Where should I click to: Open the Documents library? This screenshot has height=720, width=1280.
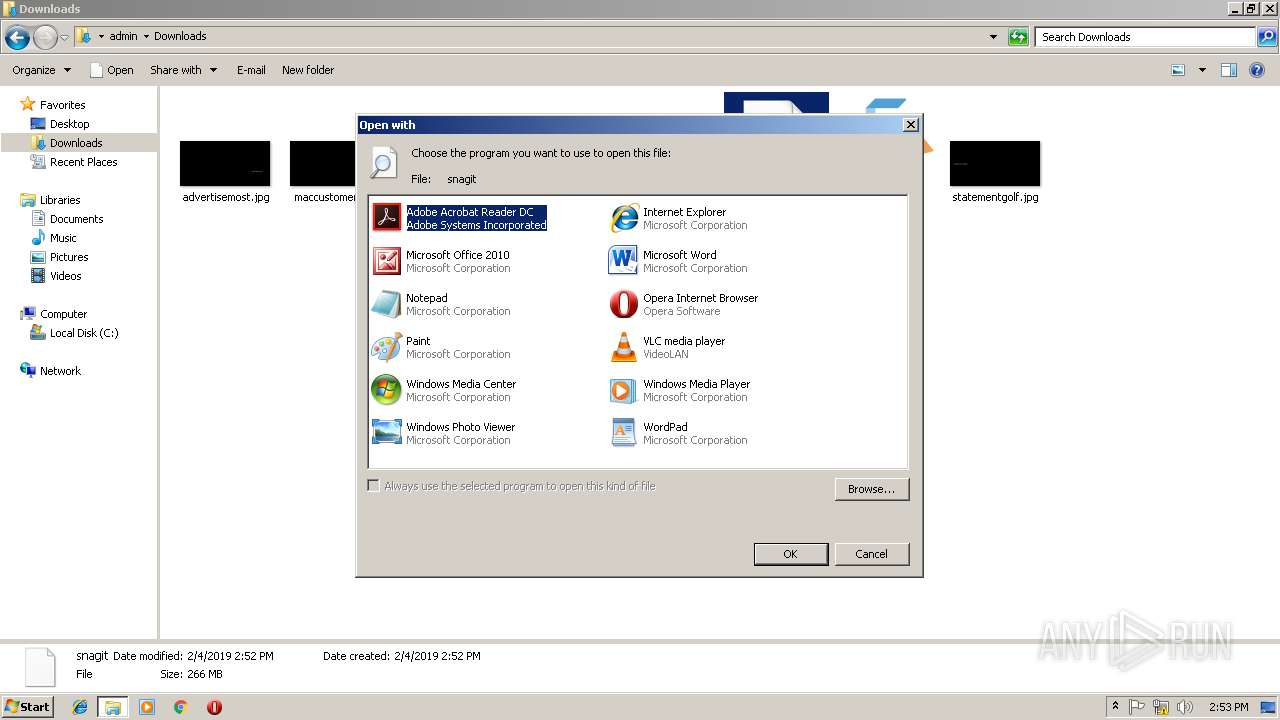tap(76, 219)
